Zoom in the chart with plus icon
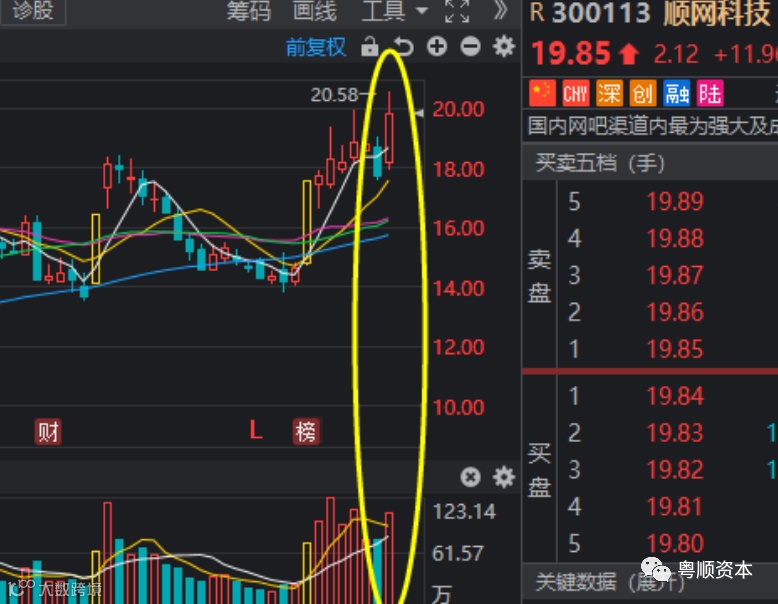 click(x=437, y=47)
